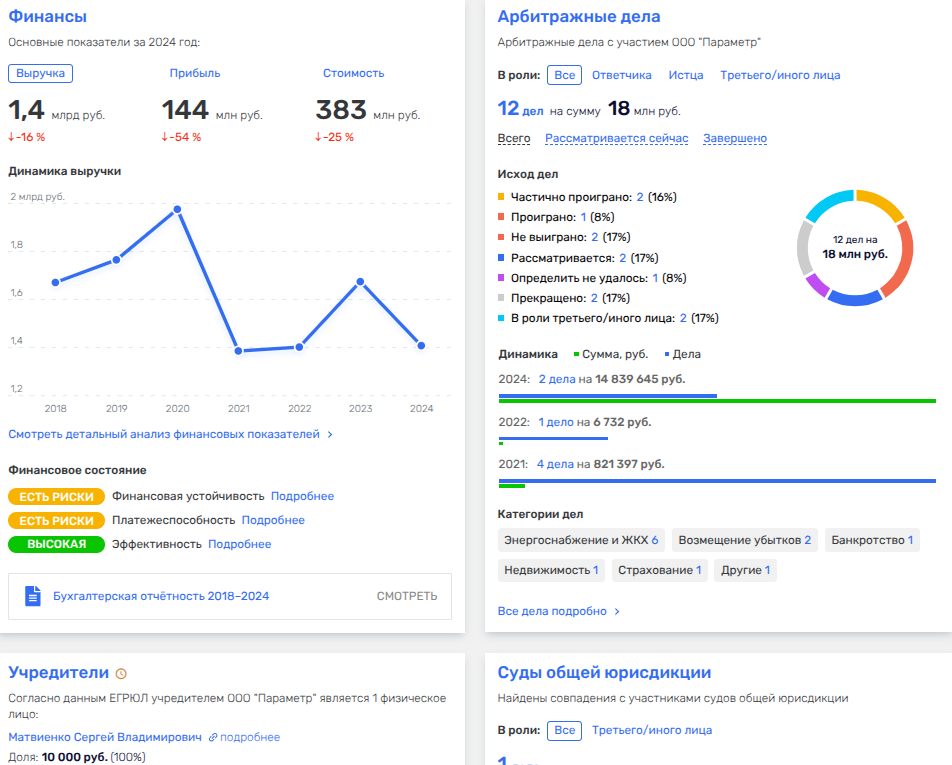Click the 2020 revenue peak data point
Screen dimensions: 952x765
(177, 209)
